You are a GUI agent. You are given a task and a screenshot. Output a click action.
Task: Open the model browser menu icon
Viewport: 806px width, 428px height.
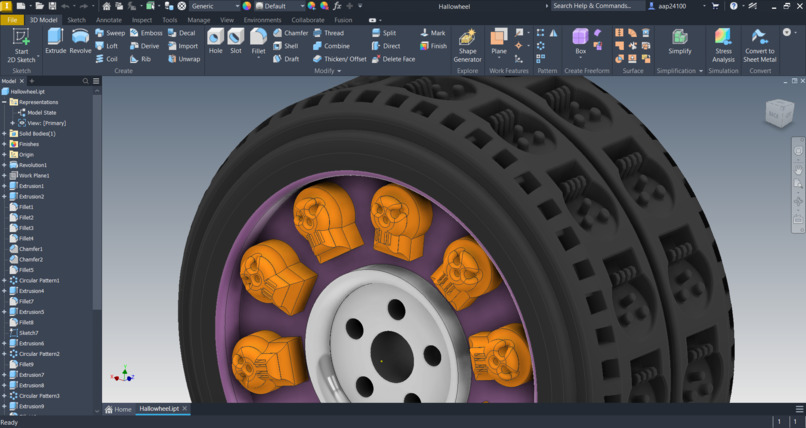click(x=96, y=81)
